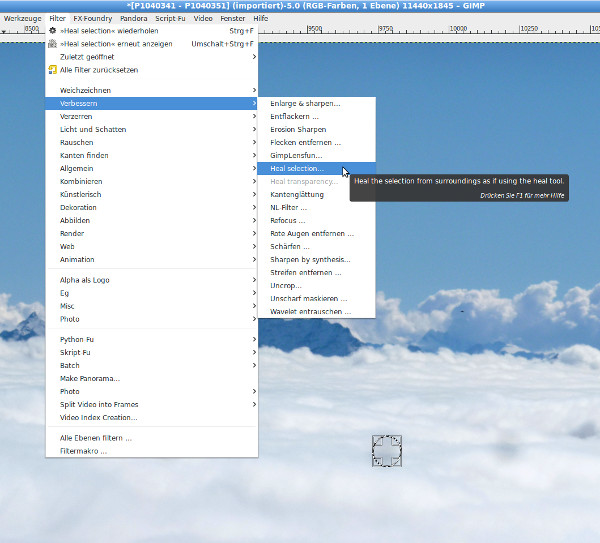This screenshot has height=543, width=600.
Task: Choose Entflackern ... filter
Action: click(316, 116)
